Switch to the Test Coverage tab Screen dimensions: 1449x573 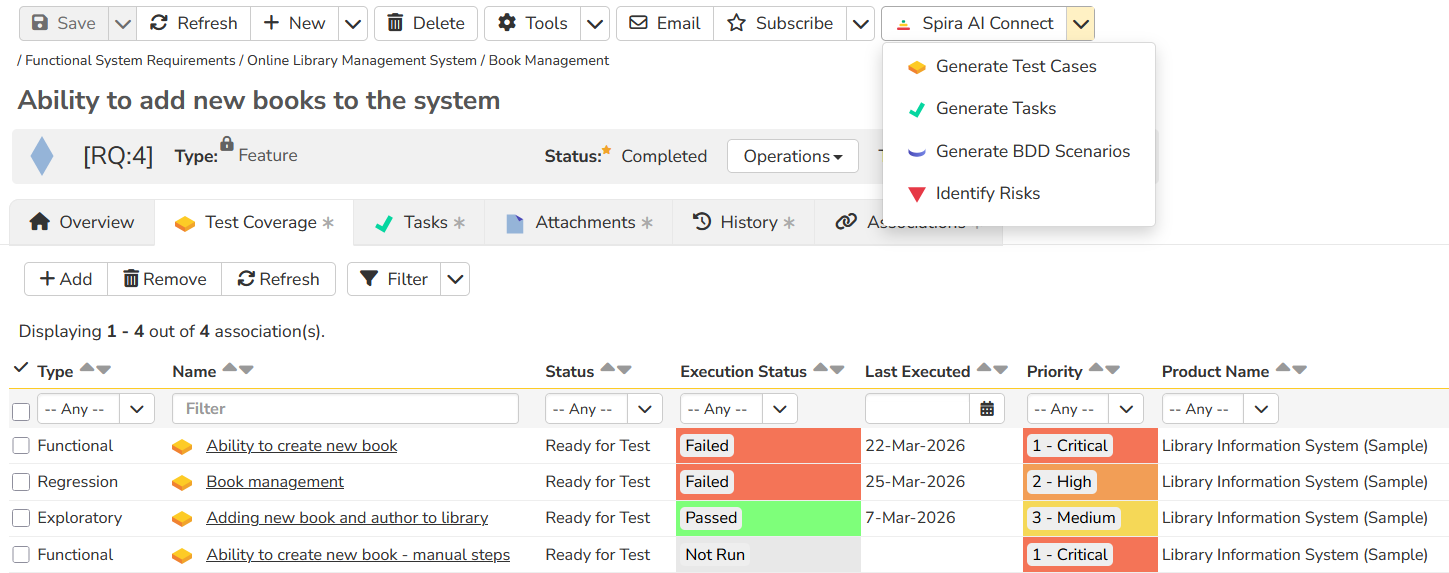pos(254,222)
